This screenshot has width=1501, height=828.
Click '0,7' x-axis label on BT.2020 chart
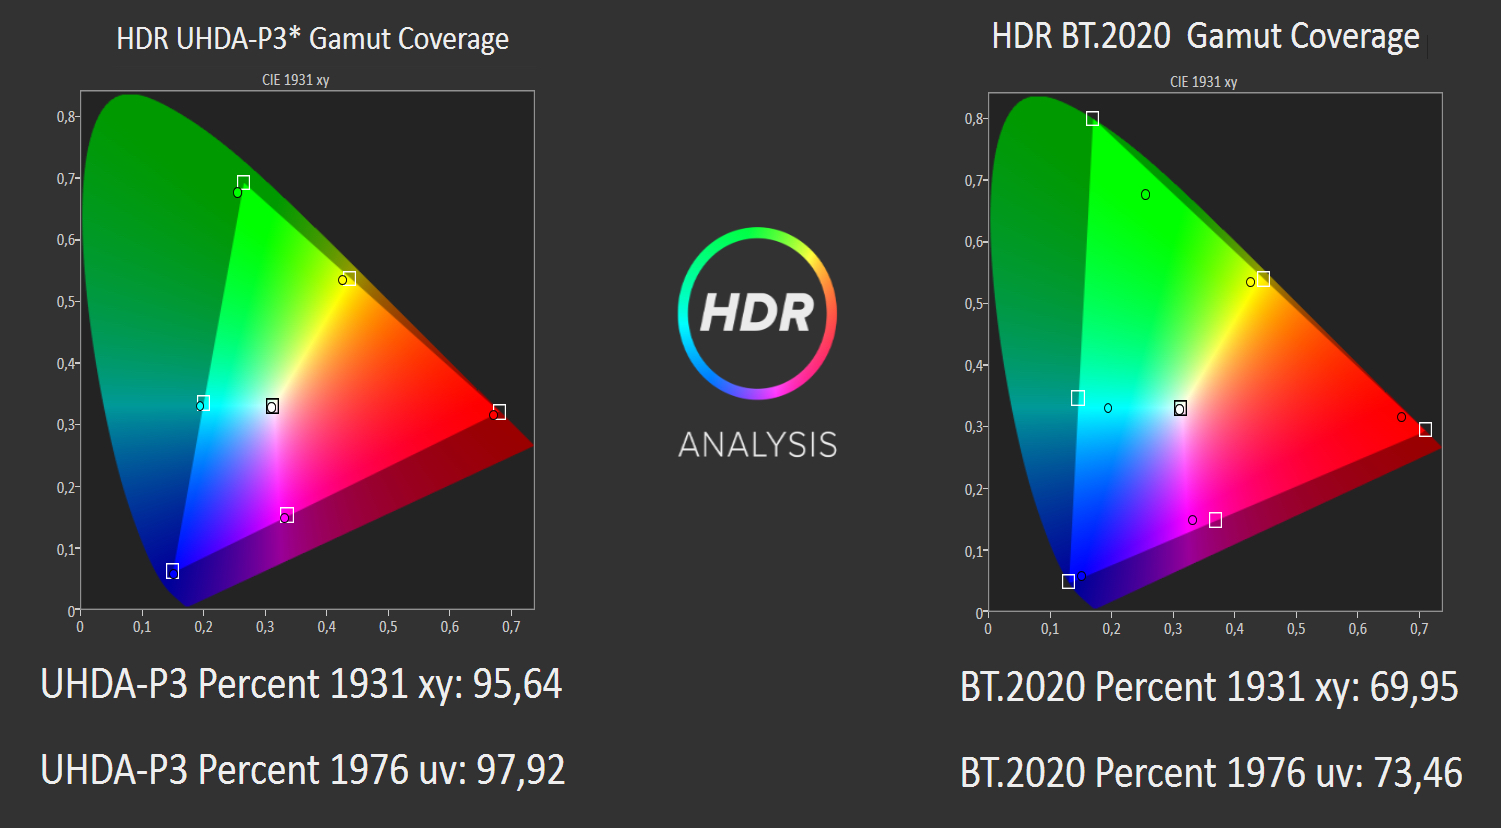(x=1419, y=629)
